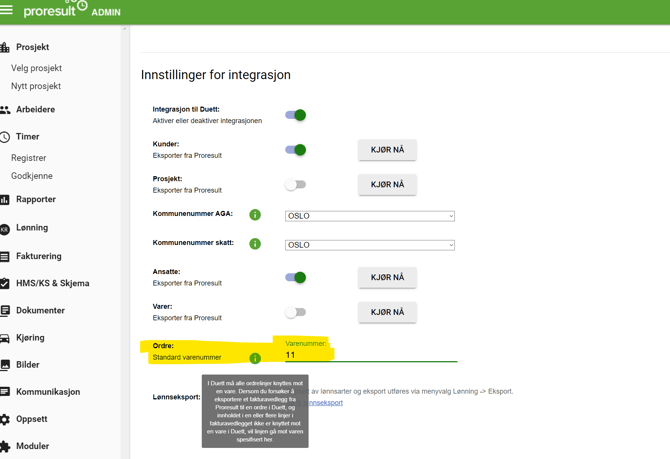Click KJØR NÅ button for Kunder
This screenshot has height=459, width=670.
point(387,150)
